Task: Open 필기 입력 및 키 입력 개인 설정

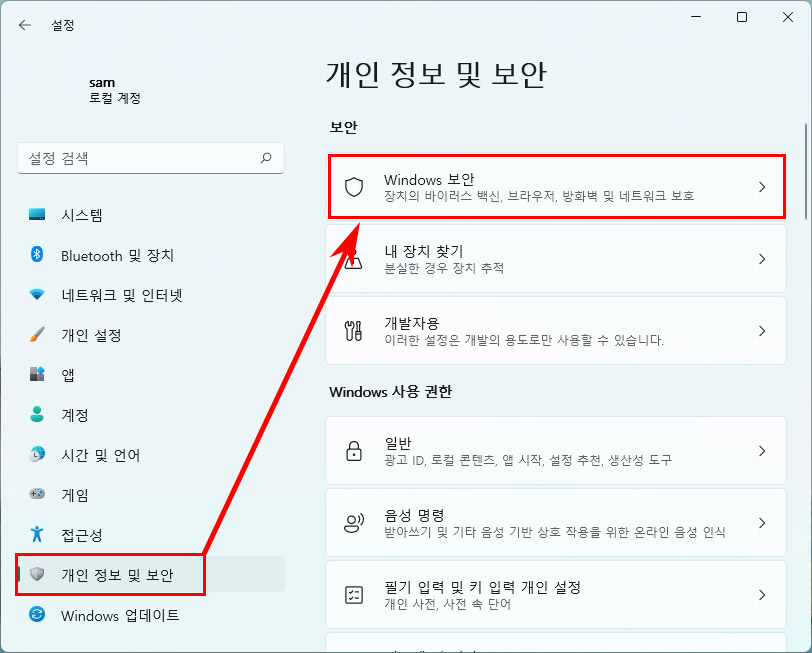Action: 556,594
